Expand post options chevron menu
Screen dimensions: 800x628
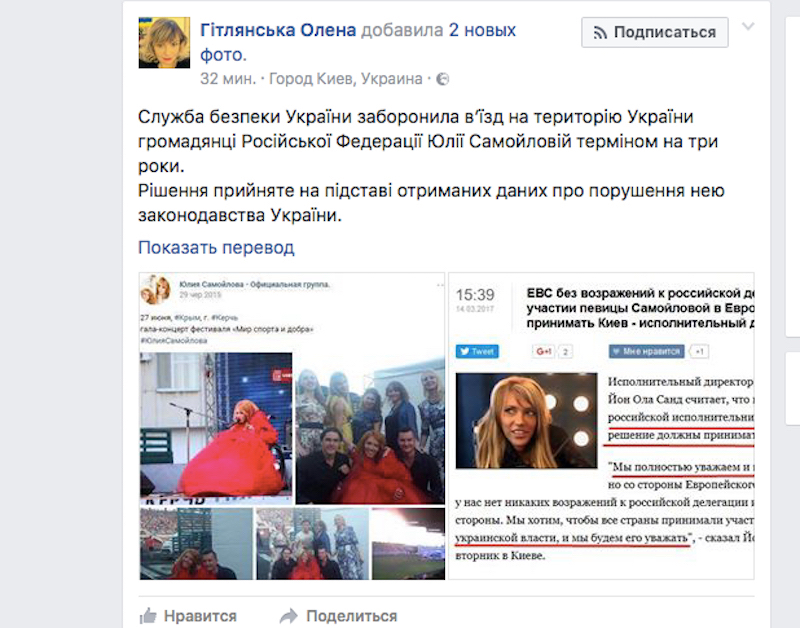[748, 27]
